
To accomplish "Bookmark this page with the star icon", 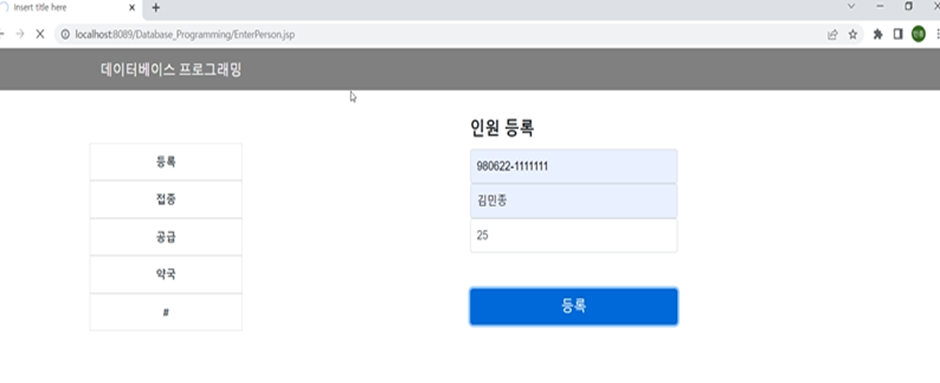I will pos(852,35).
